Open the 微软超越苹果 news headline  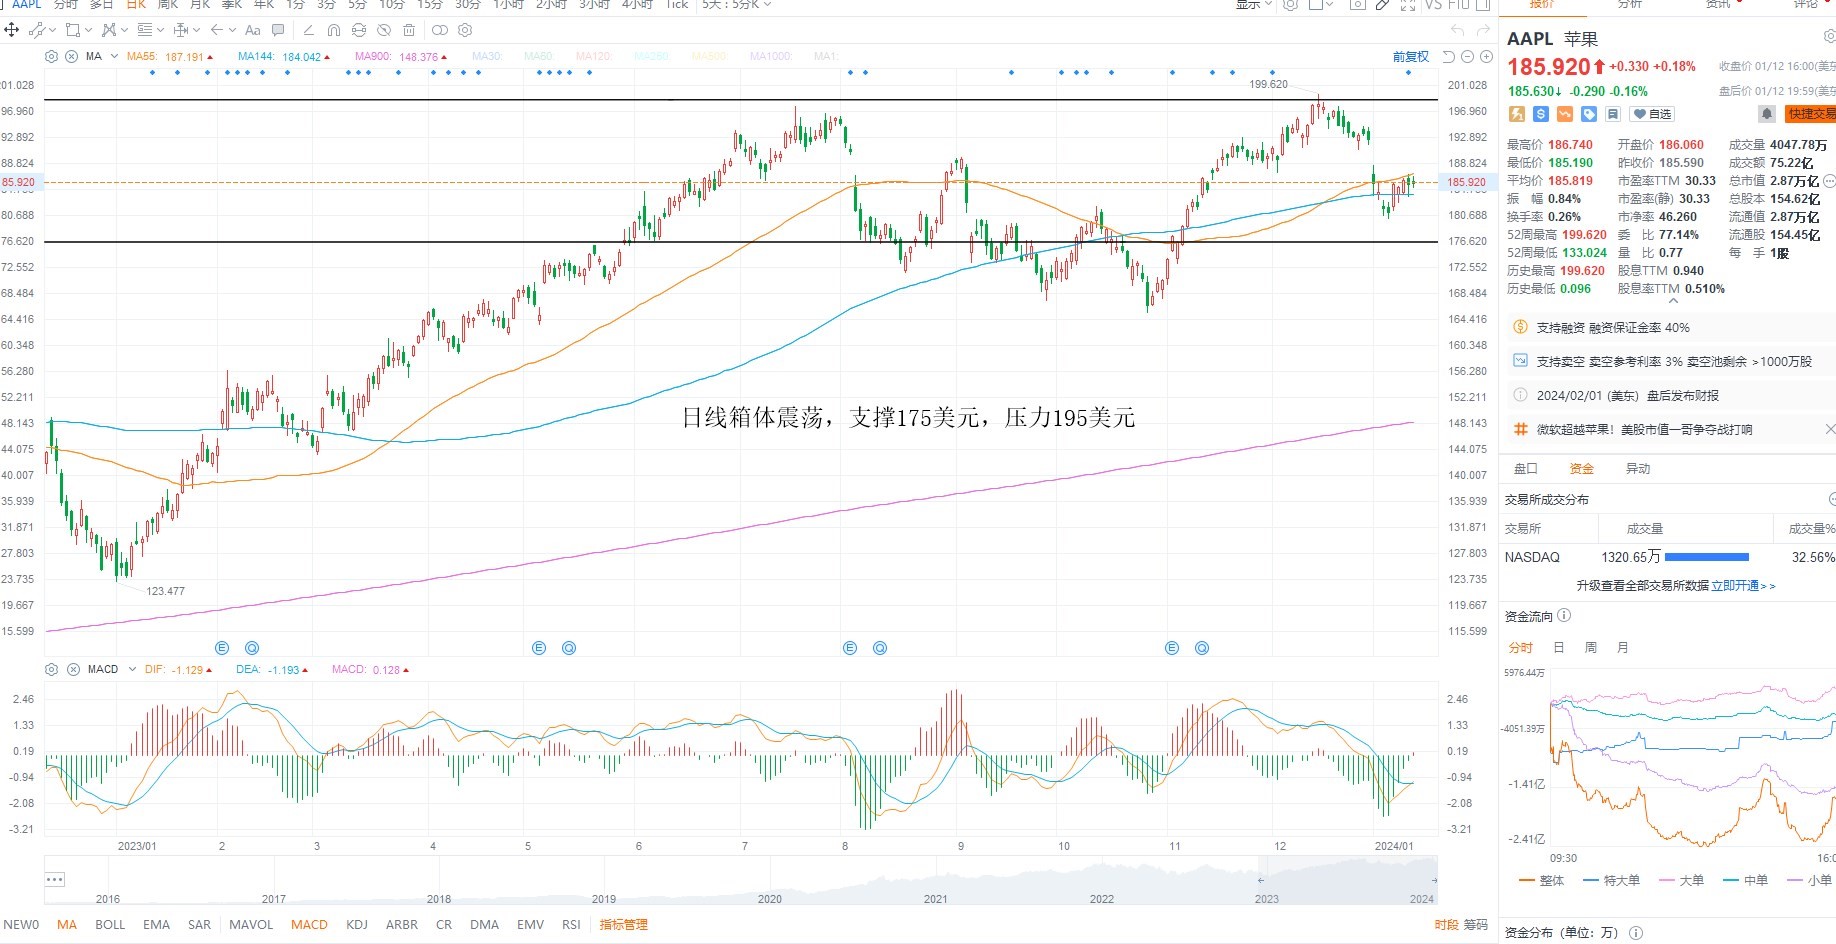coord(1644,430)
